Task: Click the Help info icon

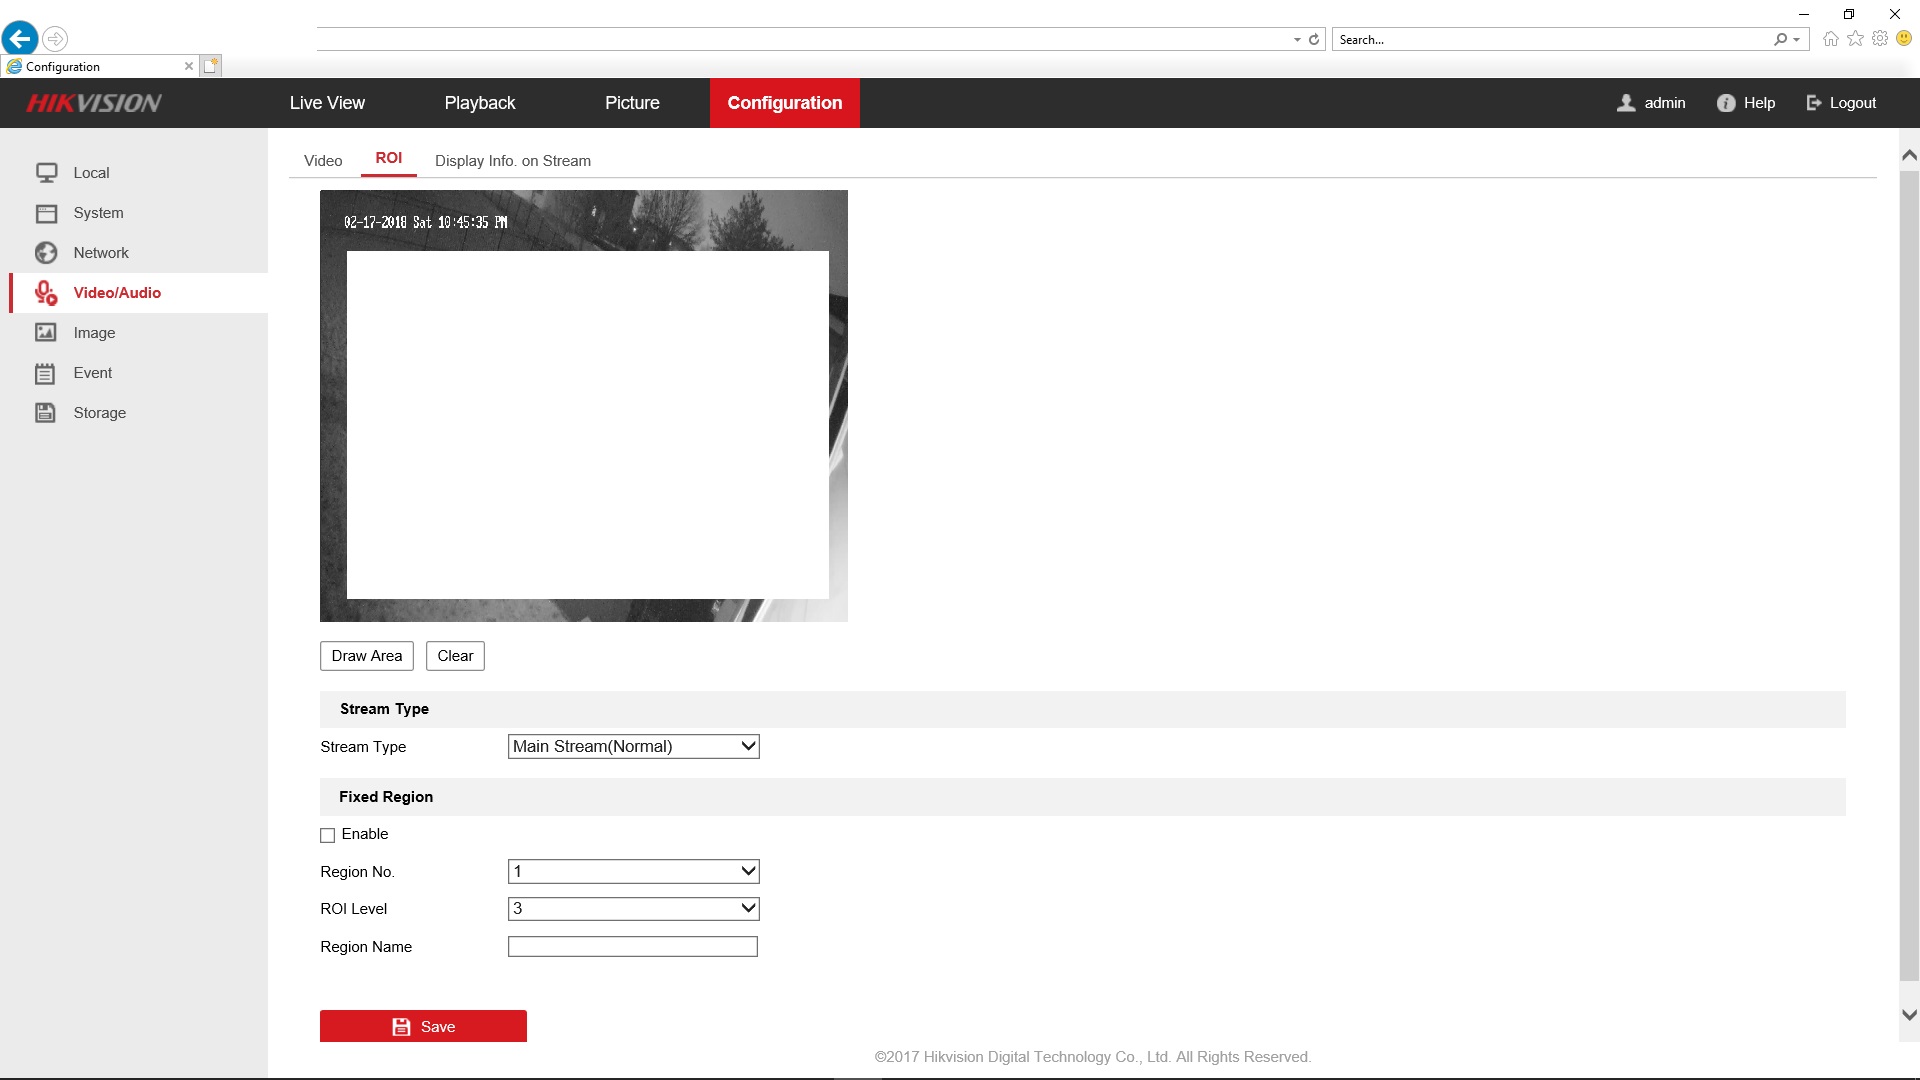Action: click(1725, 103)
